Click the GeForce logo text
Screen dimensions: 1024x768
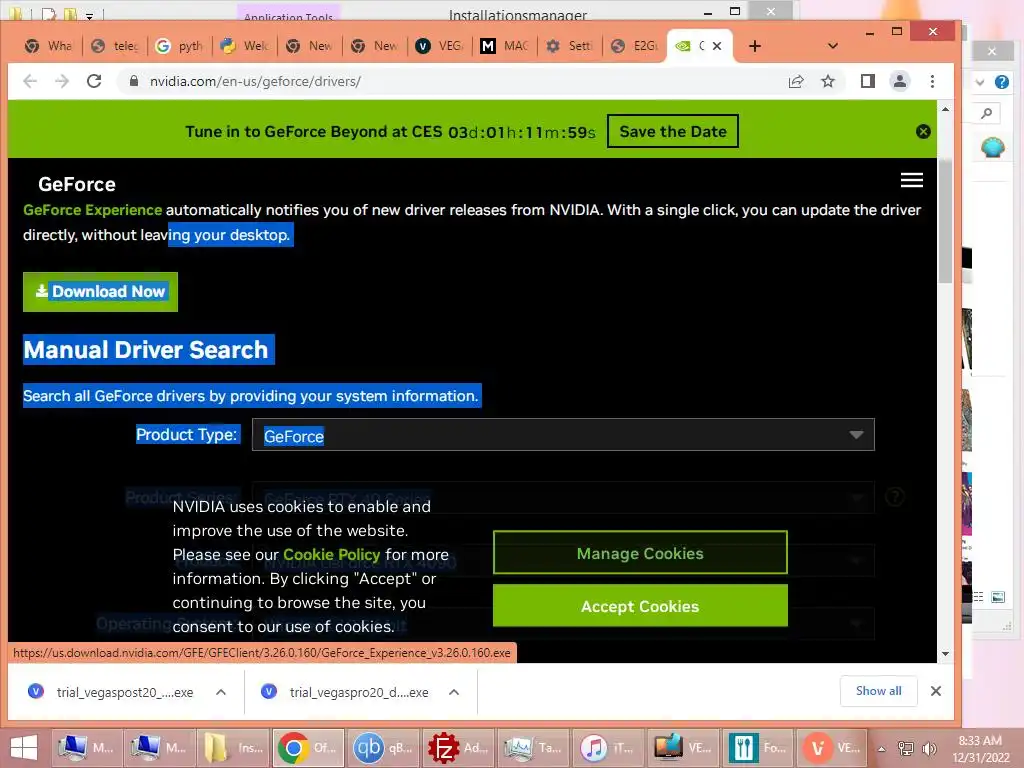pos(77,184)
